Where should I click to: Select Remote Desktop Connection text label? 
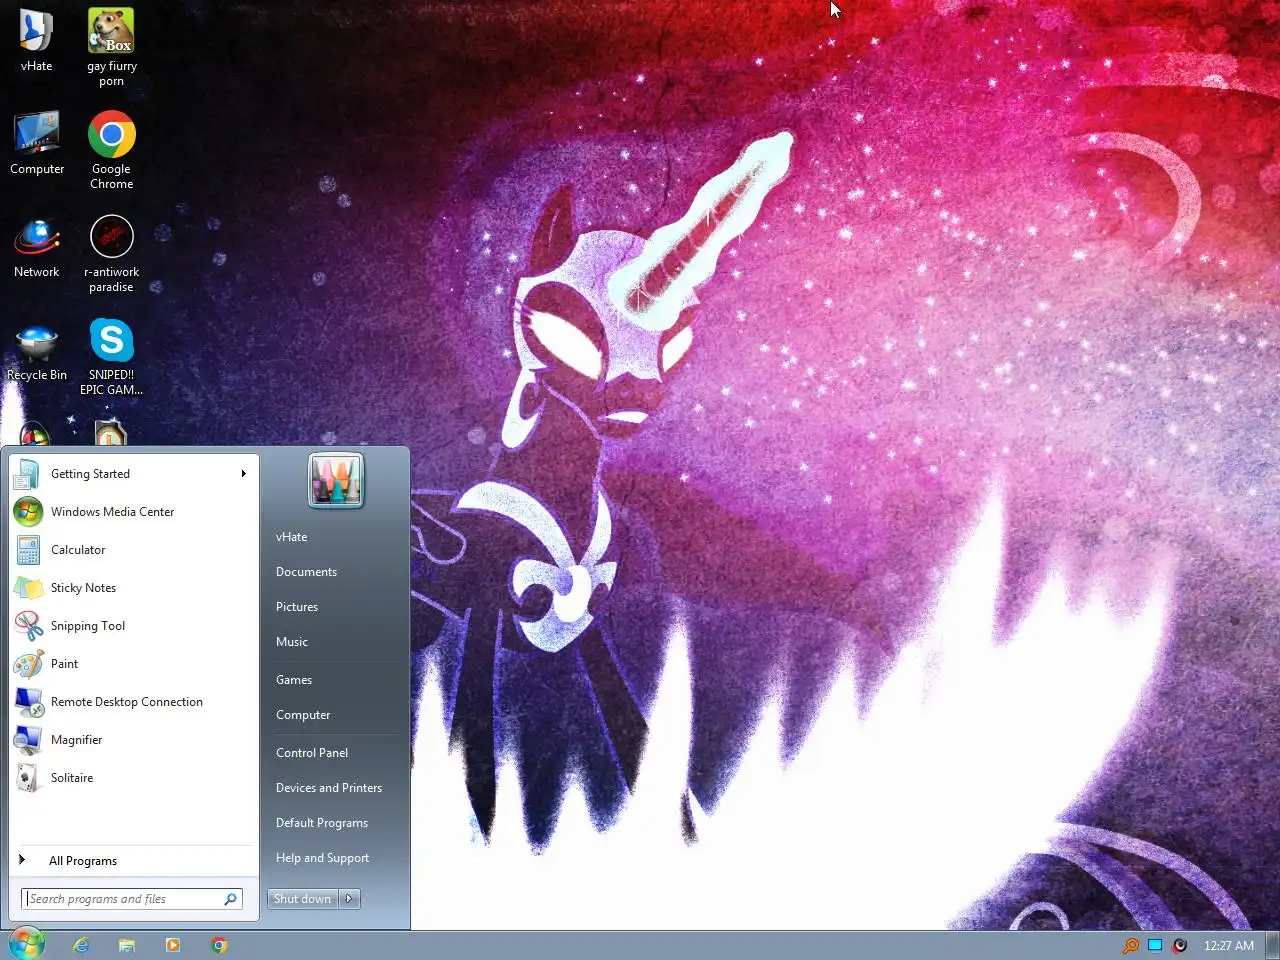[127, 702]
